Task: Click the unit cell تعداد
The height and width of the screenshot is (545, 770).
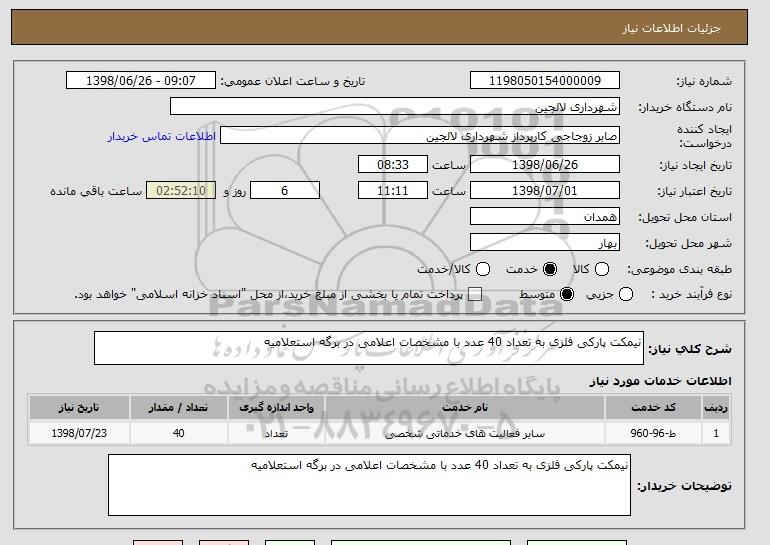Action: coord(276,433)
